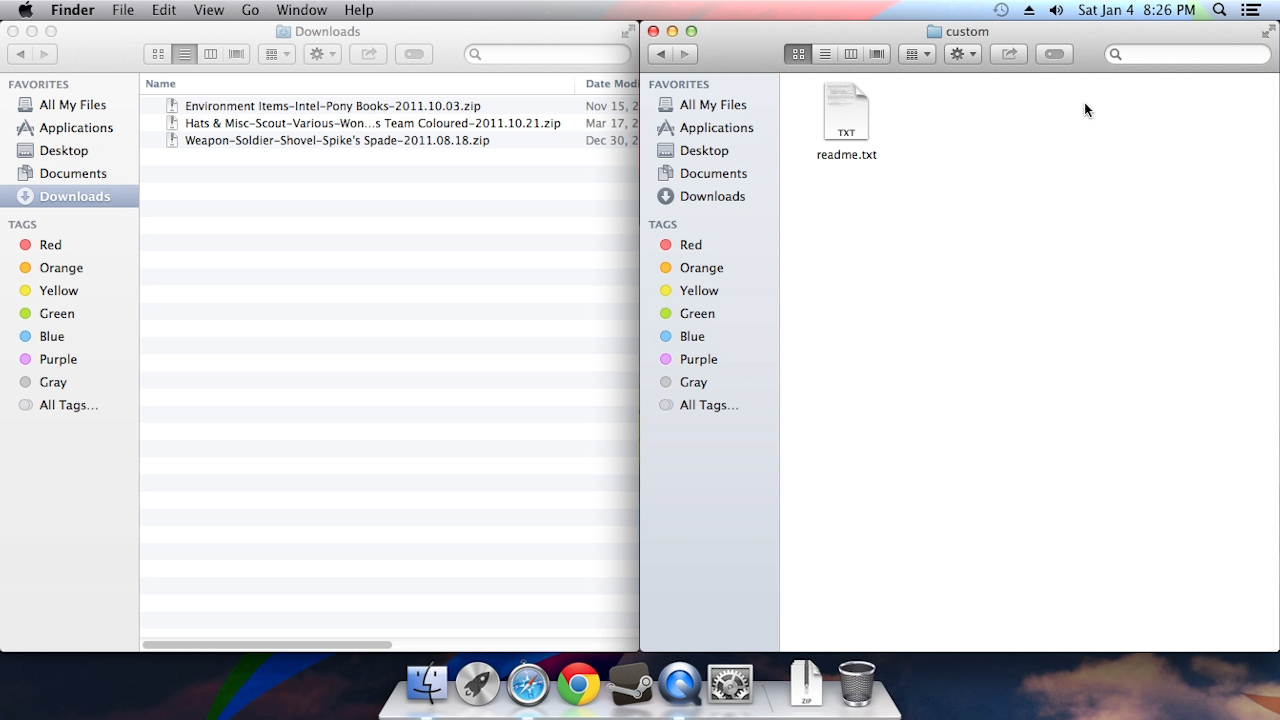The width and height of the screenshot is (1280, 720).
Task: Go back in Downloads window
Action: 19,54
